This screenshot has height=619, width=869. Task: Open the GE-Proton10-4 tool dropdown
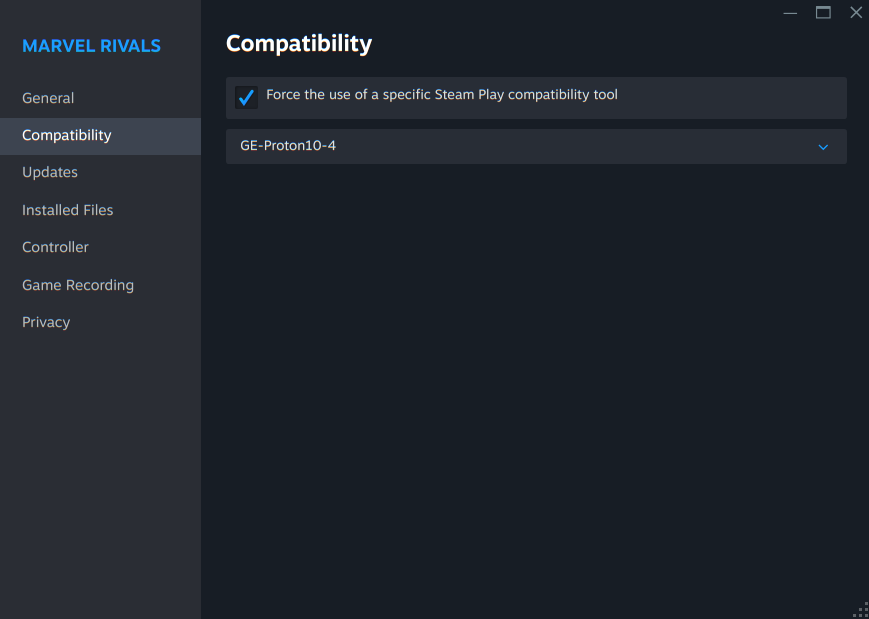pos(520,146)
